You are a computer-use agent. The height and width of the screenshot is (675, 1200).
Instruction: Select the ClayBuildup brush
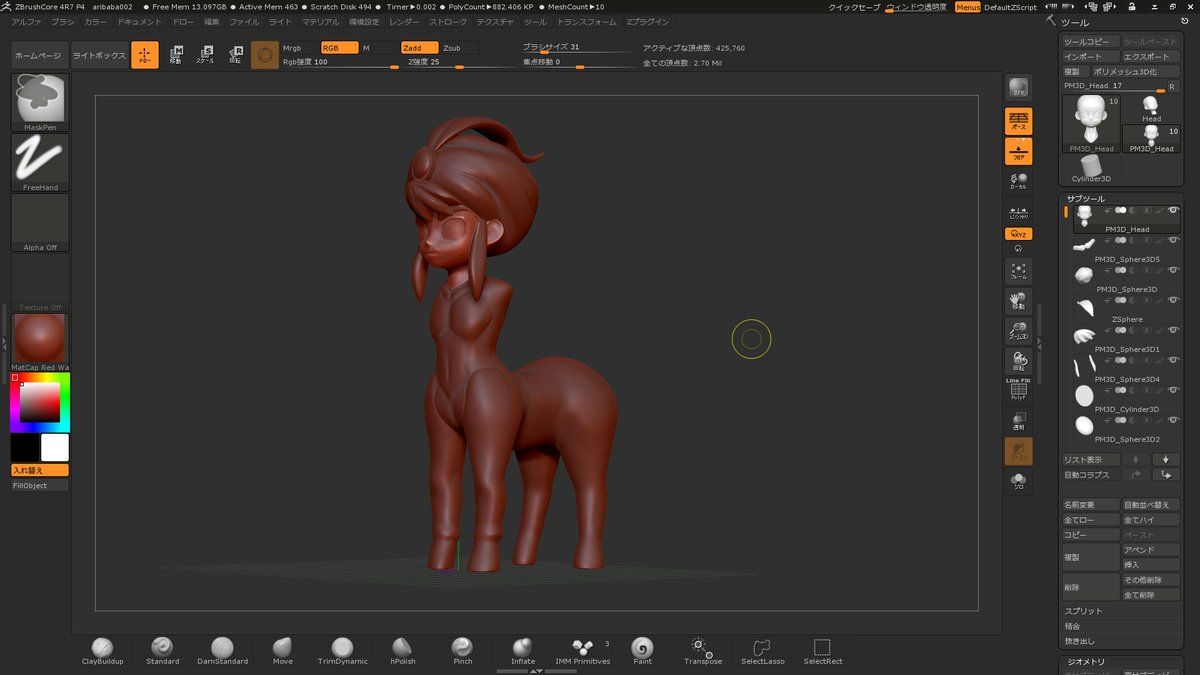click(102, 650)
